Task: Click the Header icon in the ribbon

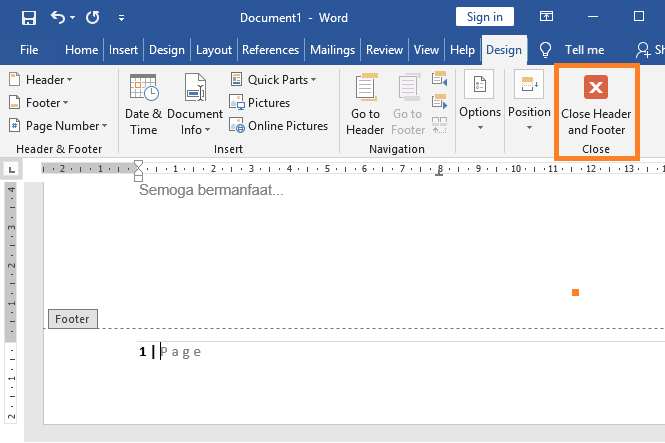Action: [x=14, y=80]
